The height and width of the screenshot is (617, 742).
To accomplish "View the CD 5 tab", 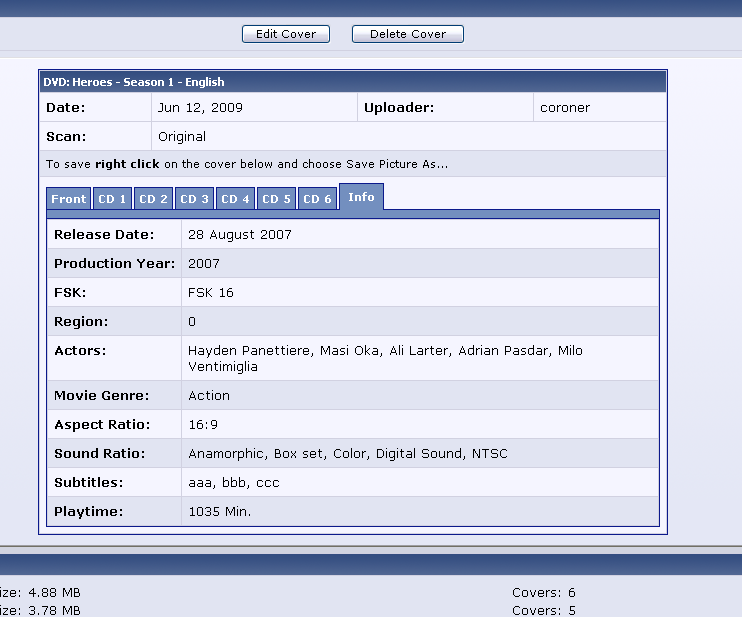I will click(x=277, y=199).
